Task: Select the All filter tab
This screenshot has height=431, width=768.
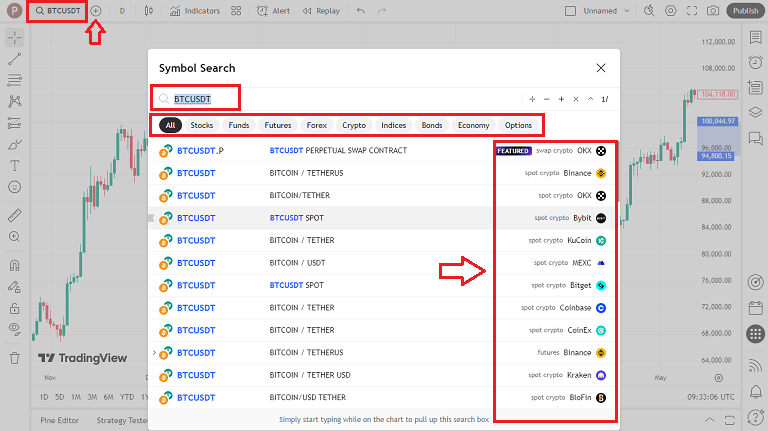Action: point(170,125)
